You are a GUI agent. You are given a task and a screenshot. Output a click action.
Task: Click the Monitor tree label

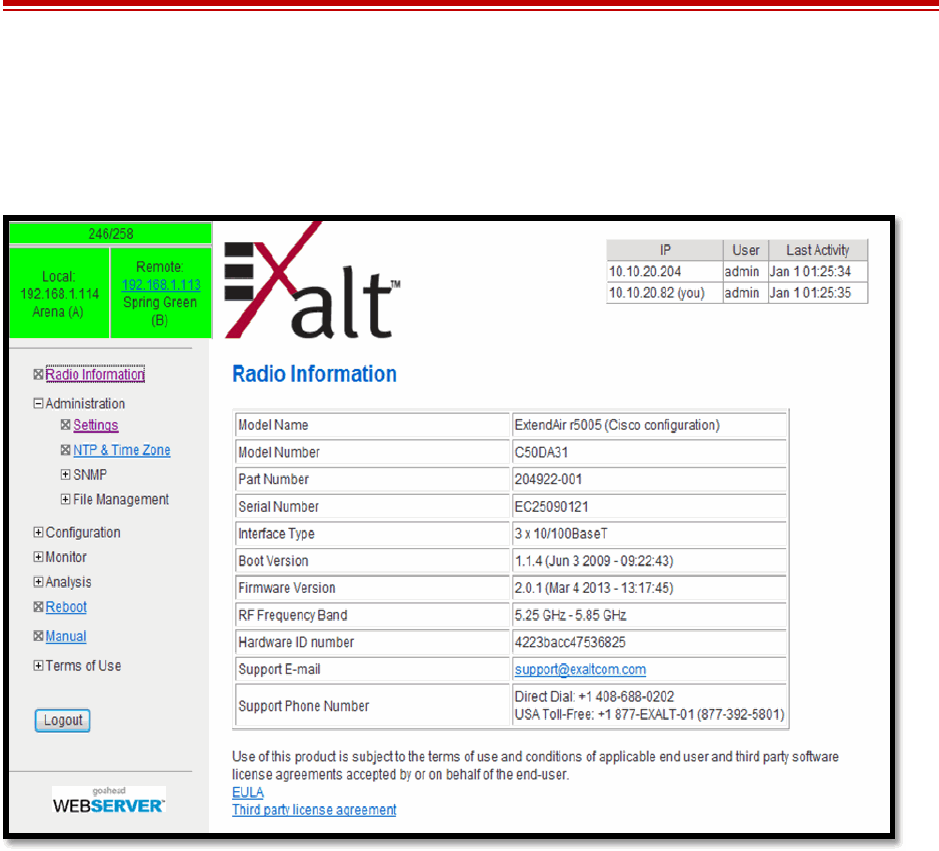tap(66, 557)
